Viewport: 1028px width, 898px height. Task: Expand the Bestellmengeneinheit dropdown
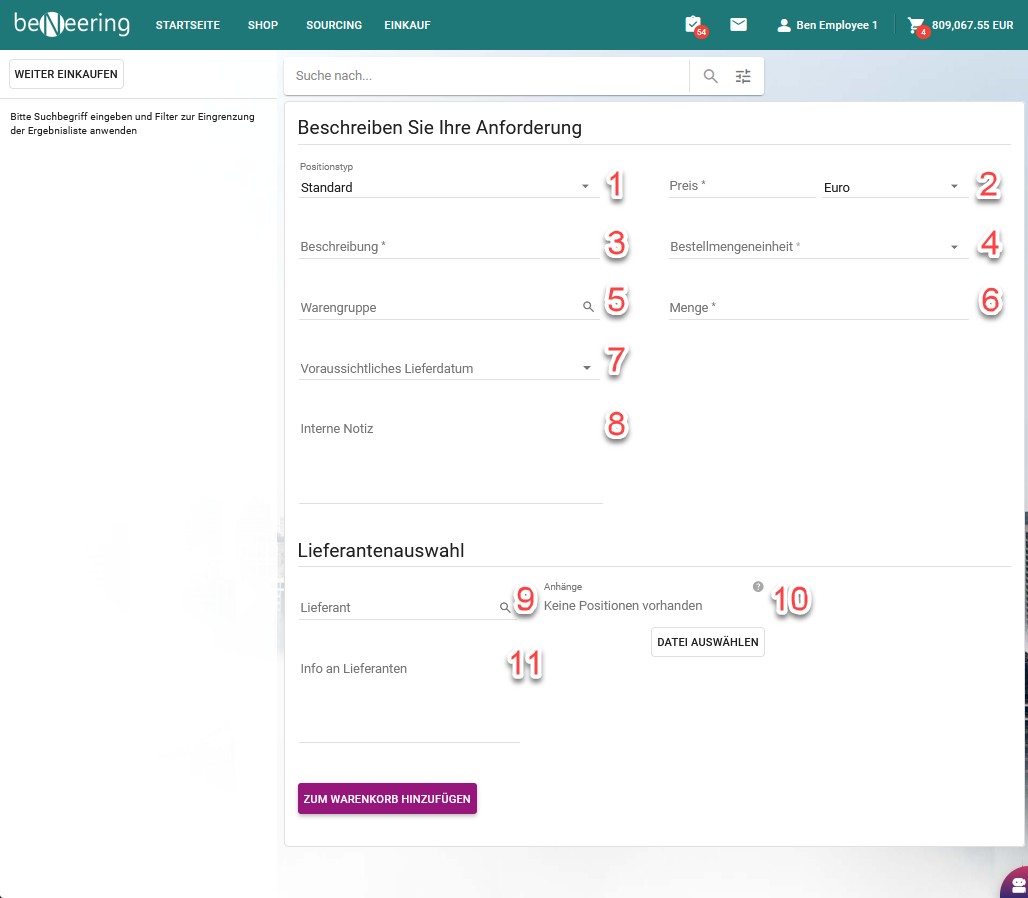(818, 247)
